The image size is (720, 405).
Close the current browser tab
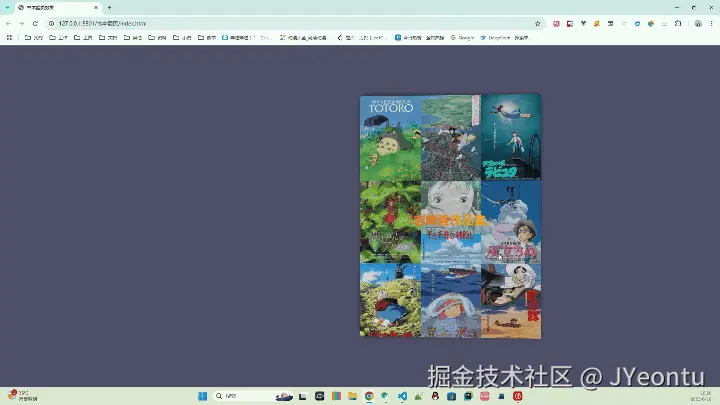(x=96, y=7)
